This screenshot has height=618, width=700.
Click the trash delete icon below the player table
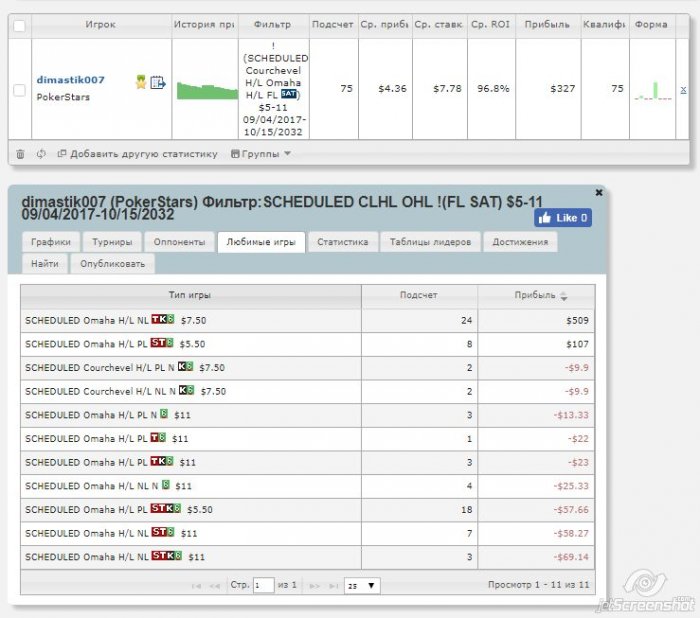(20, 154)
